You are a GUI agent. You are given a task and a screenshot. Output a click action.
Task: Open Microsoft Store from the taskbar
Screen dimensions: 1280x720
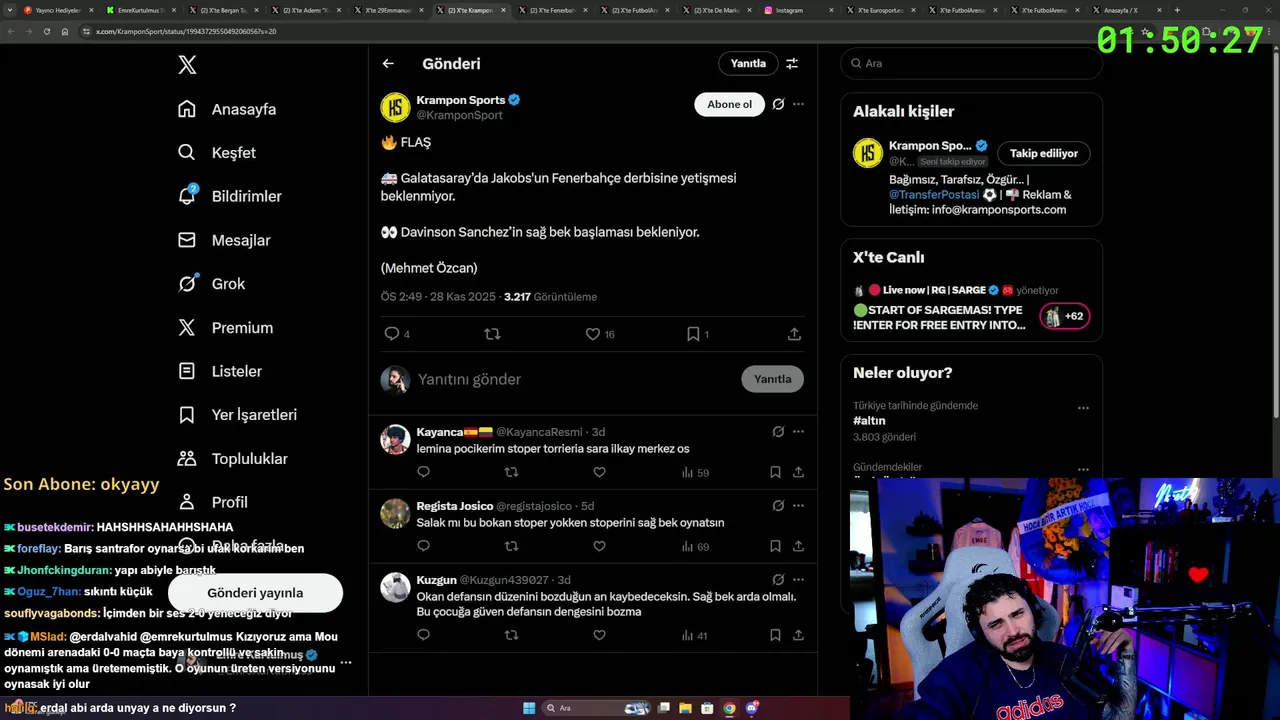click(707, 708)
